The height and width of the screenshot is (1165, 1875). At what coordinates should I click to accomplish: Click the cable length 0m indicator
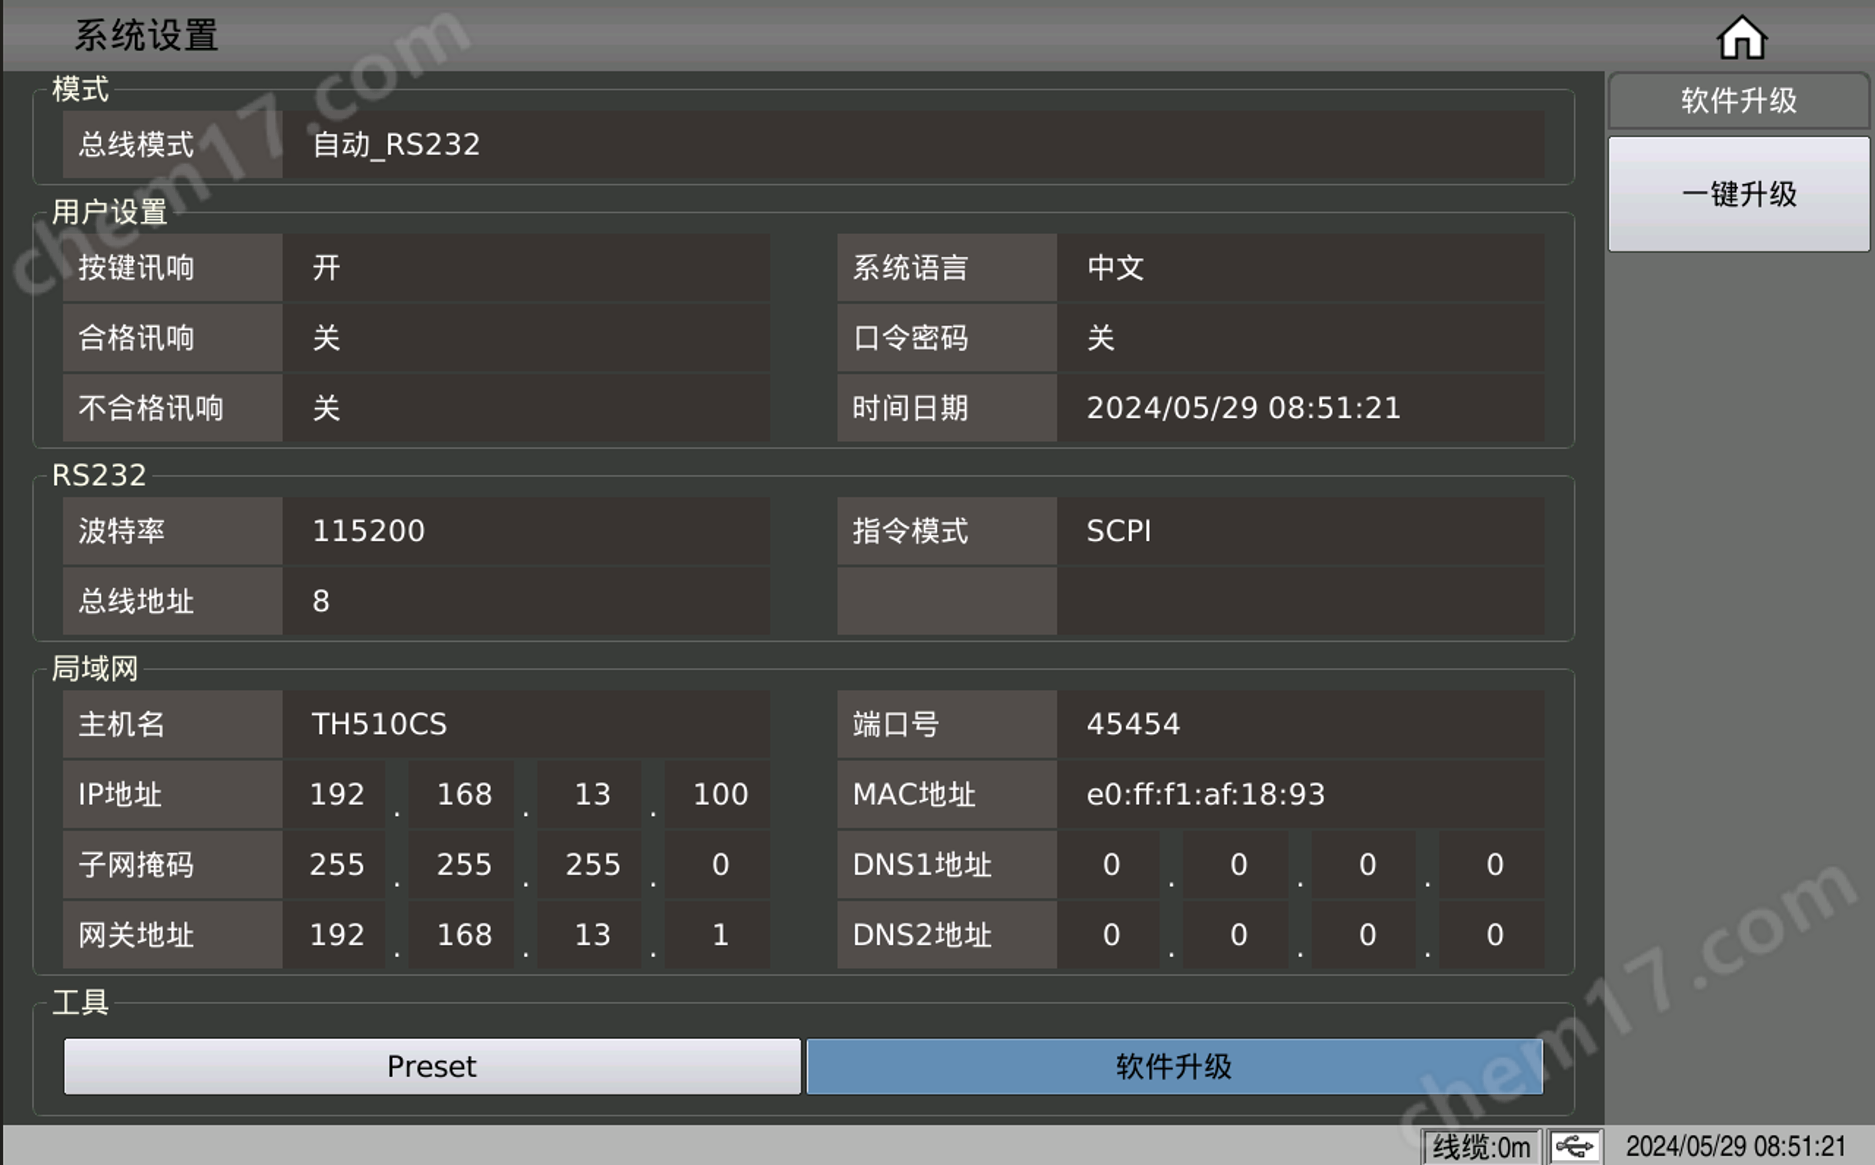[1480, 1146]
